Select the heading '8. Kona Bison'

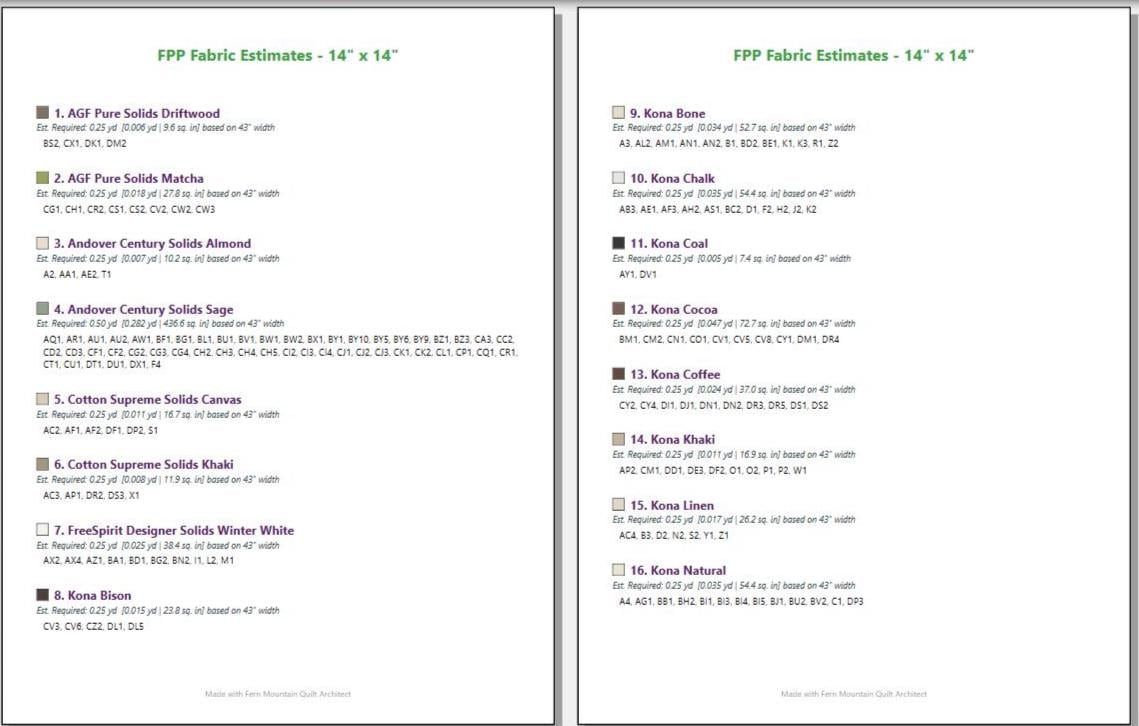pos(92,595)
